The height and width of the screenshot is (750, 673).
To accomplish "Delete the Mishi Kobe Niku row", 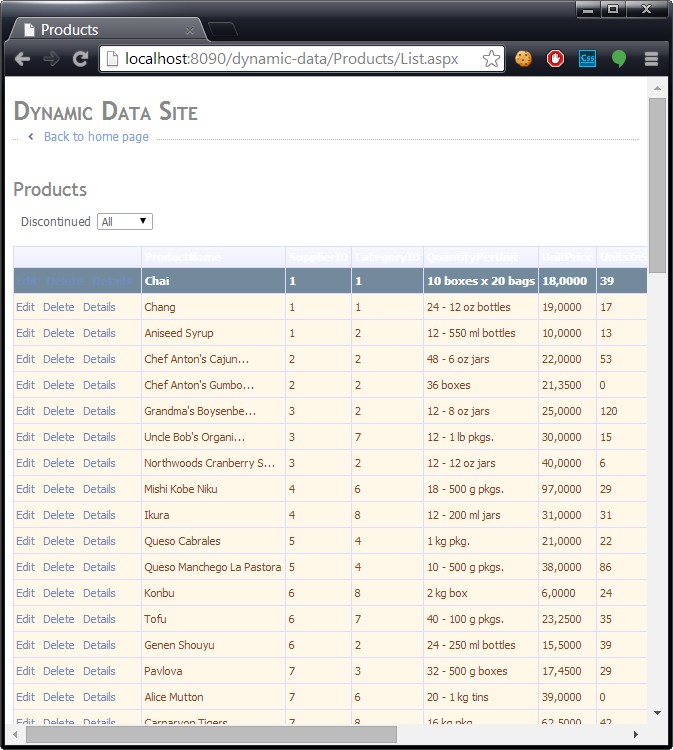I will pos(59,489).
